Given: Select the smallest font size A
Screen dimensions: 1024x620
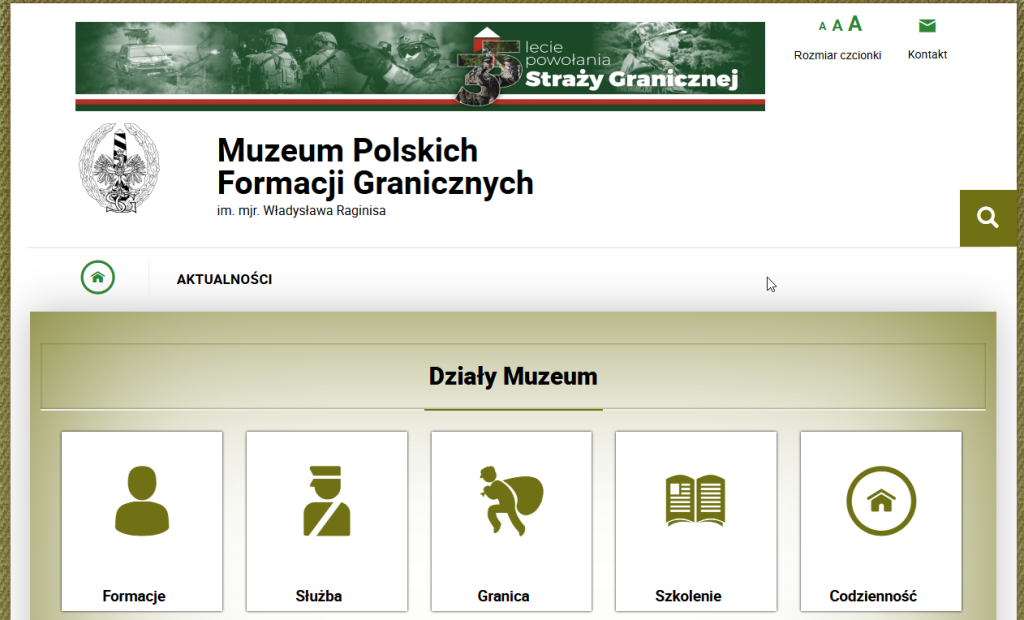Looking at the screenshot, I should [822, 27].
